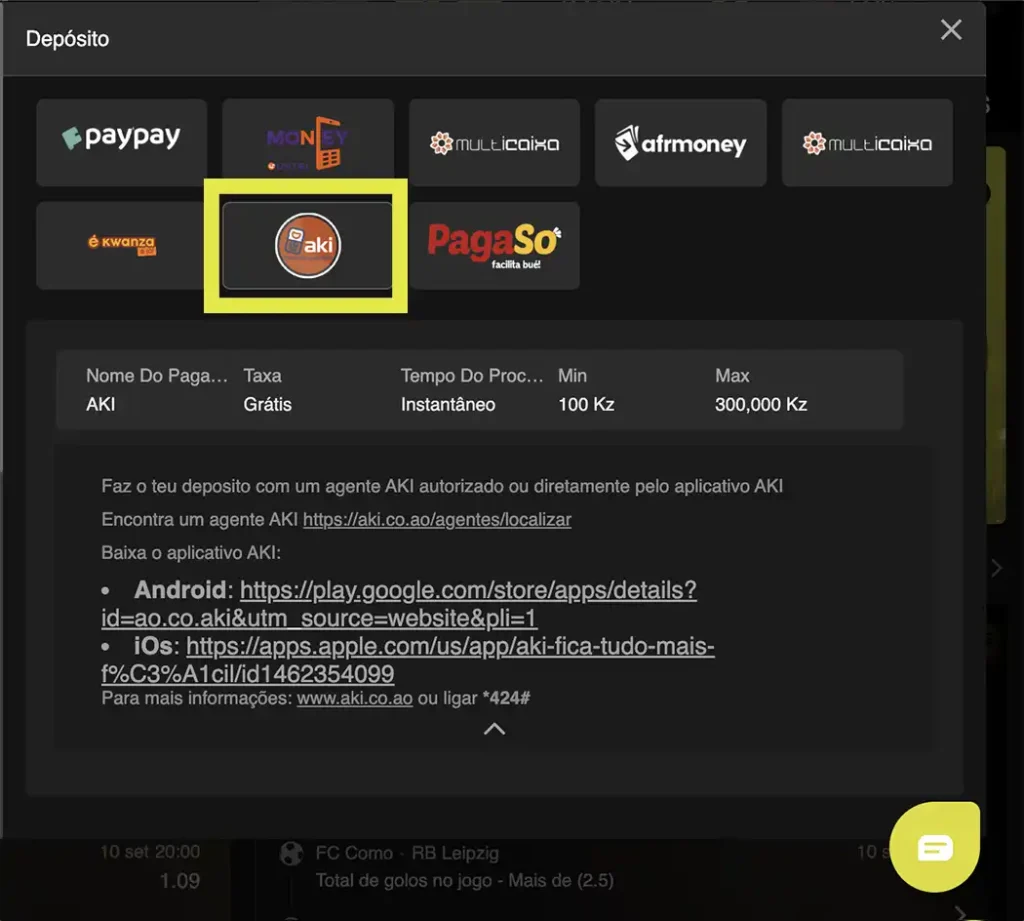Select the paypay payment method
This screenshot has height=921, width=1024.
121,142
